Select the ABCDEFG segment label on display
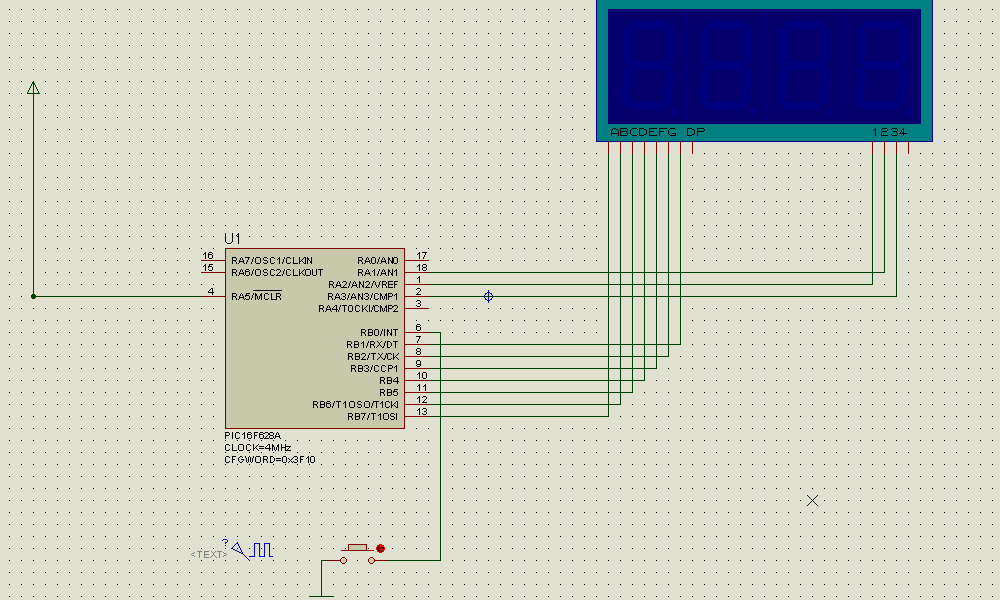 click(643, 132)
